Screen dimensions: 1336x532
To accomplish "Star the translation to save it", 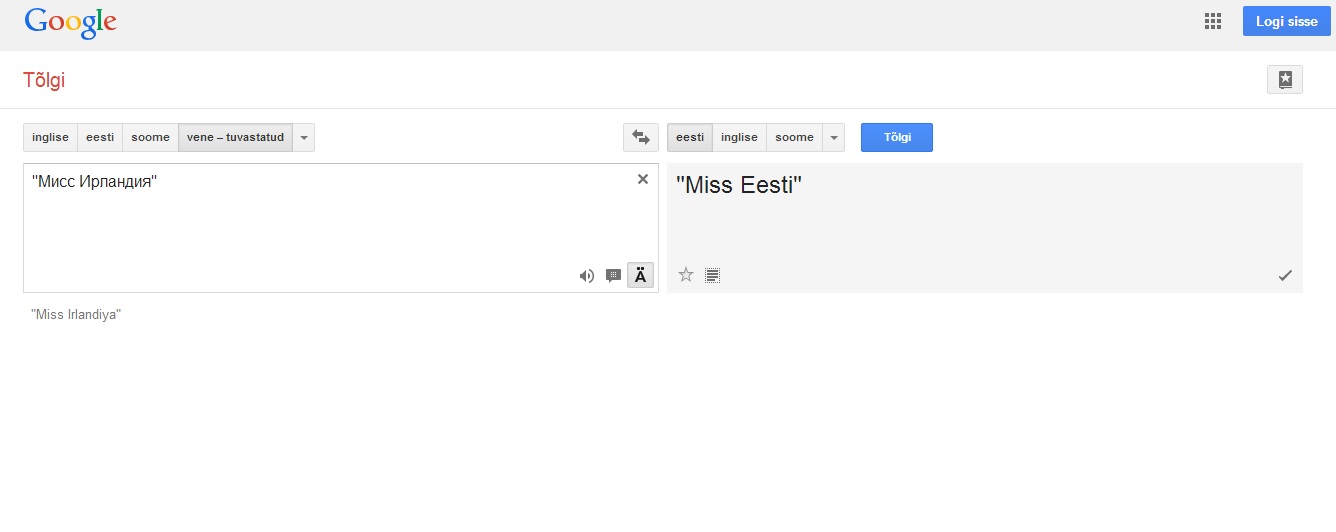I will click(x=686, y=275).
